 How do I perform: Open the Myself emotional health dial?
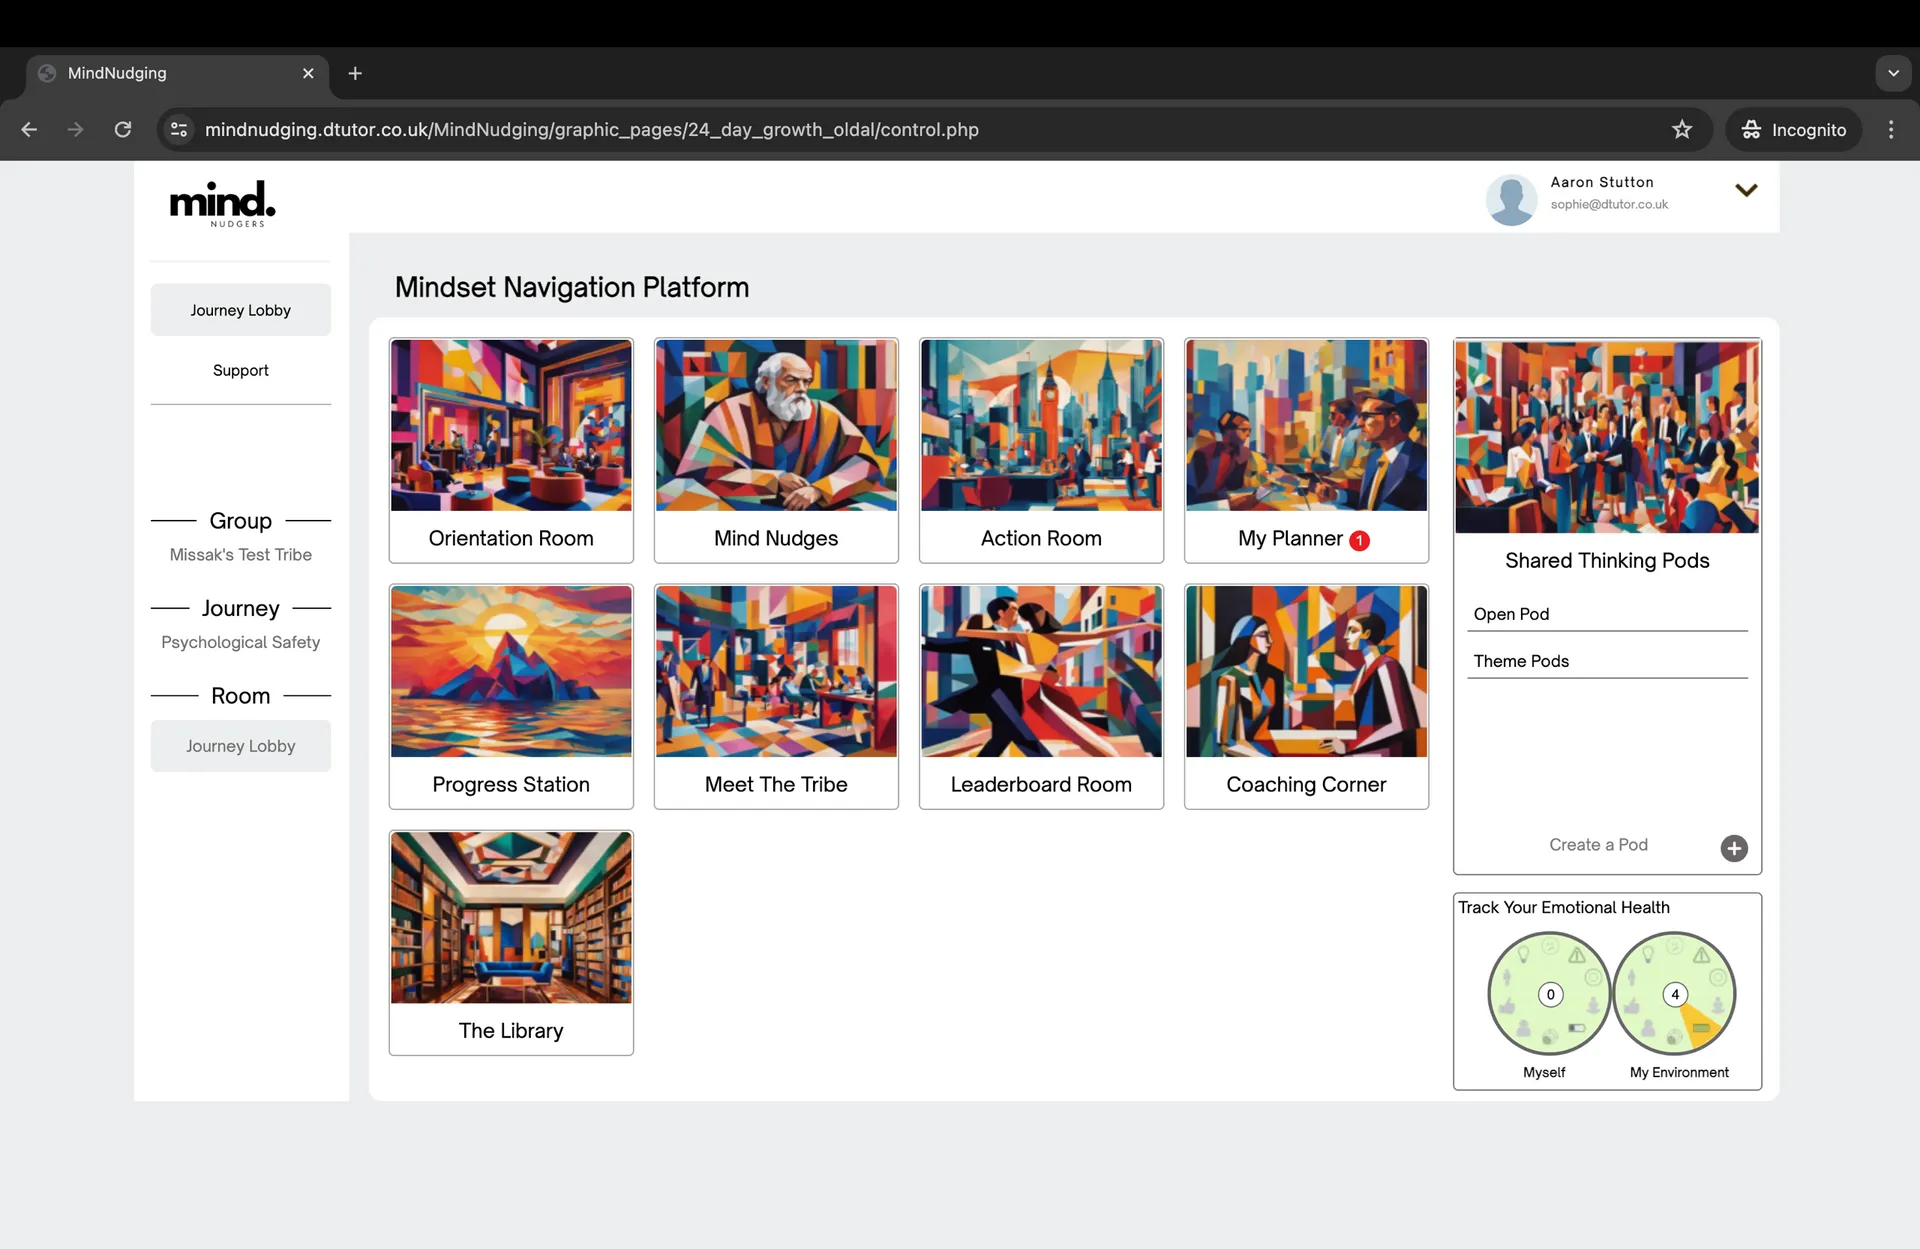point(1549,993)
